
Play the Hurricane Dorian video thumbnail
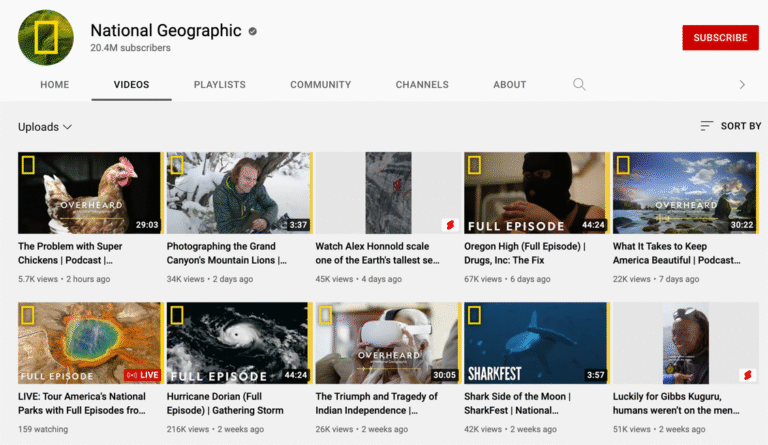pyautogui.click(x=237, y=343)
